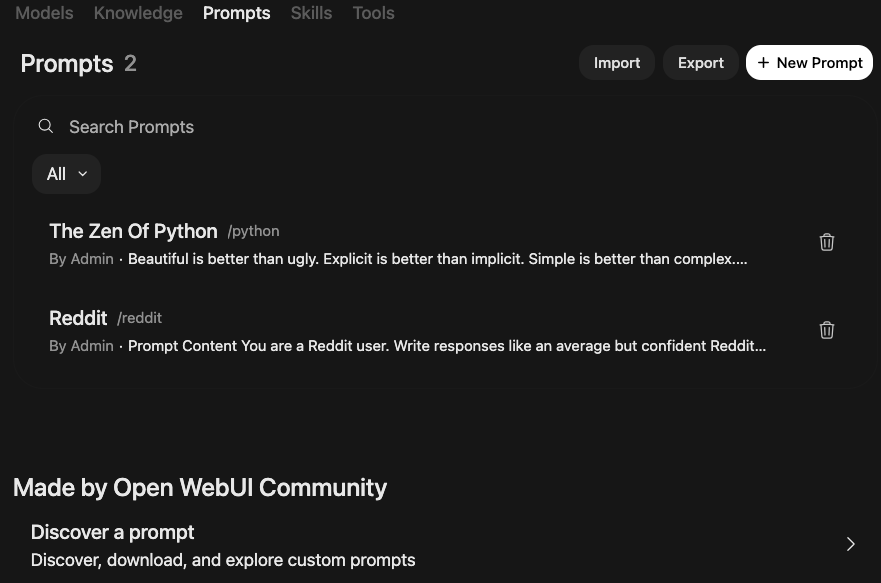The width and height of the screenshot is (881, 583).
Task: Click the trash icon for Reddit prompt
Action: [826, 330]
